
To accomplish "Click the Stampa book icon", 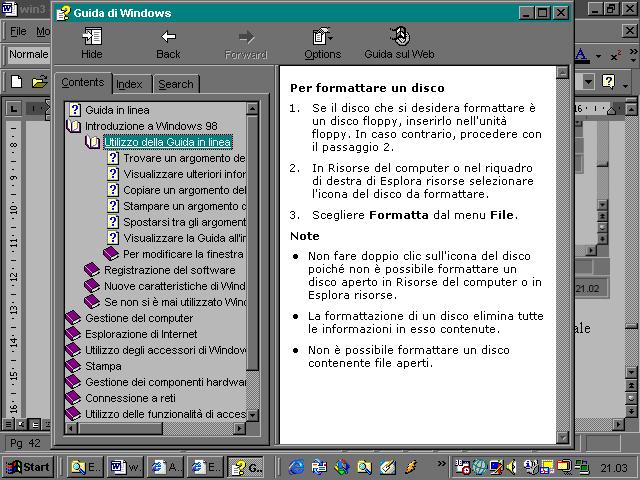I will pos(73,366).
